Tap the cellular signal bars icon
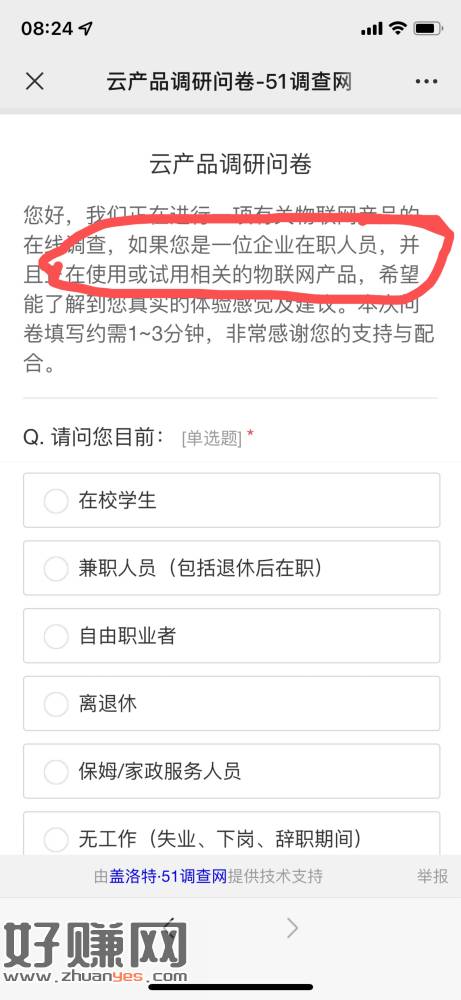The image size is (461, 1000). pos(371,29)
